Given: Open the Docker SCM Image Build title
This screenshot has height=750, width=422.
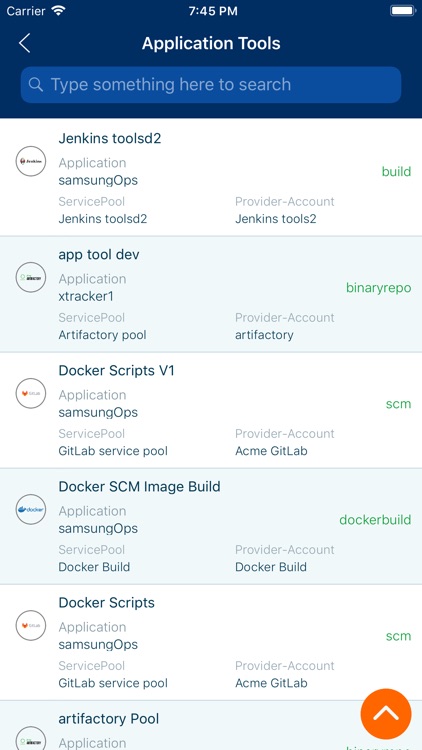Looking at the screenshot, I should click(x=139, y=487).
